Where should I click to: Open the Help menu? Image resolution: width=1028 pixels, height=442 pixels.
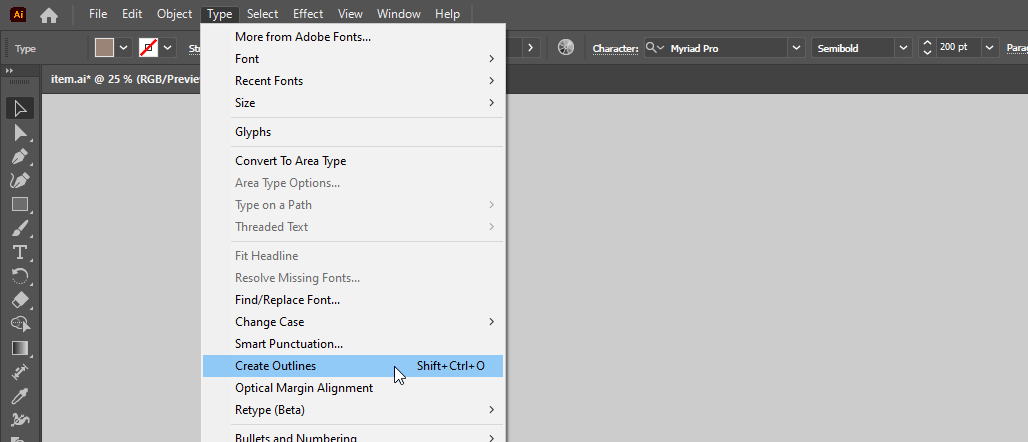click(x=447, y=14)
